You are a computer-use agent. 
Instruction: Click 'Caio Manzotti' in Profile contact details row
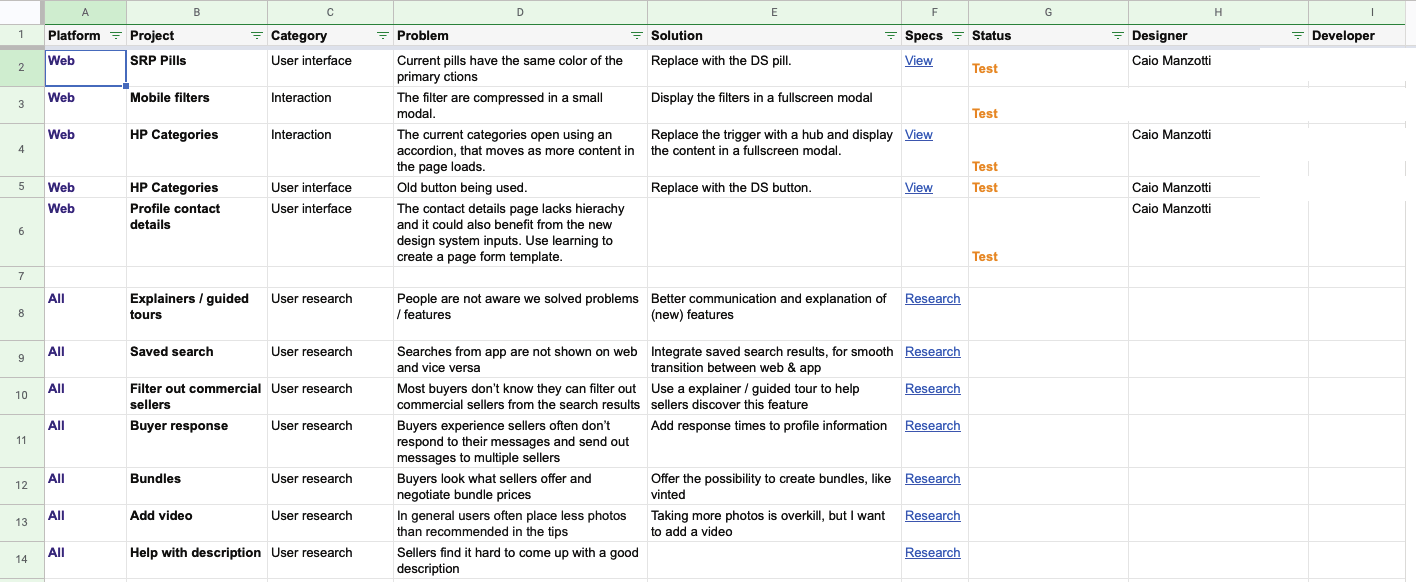[1171, 209]
